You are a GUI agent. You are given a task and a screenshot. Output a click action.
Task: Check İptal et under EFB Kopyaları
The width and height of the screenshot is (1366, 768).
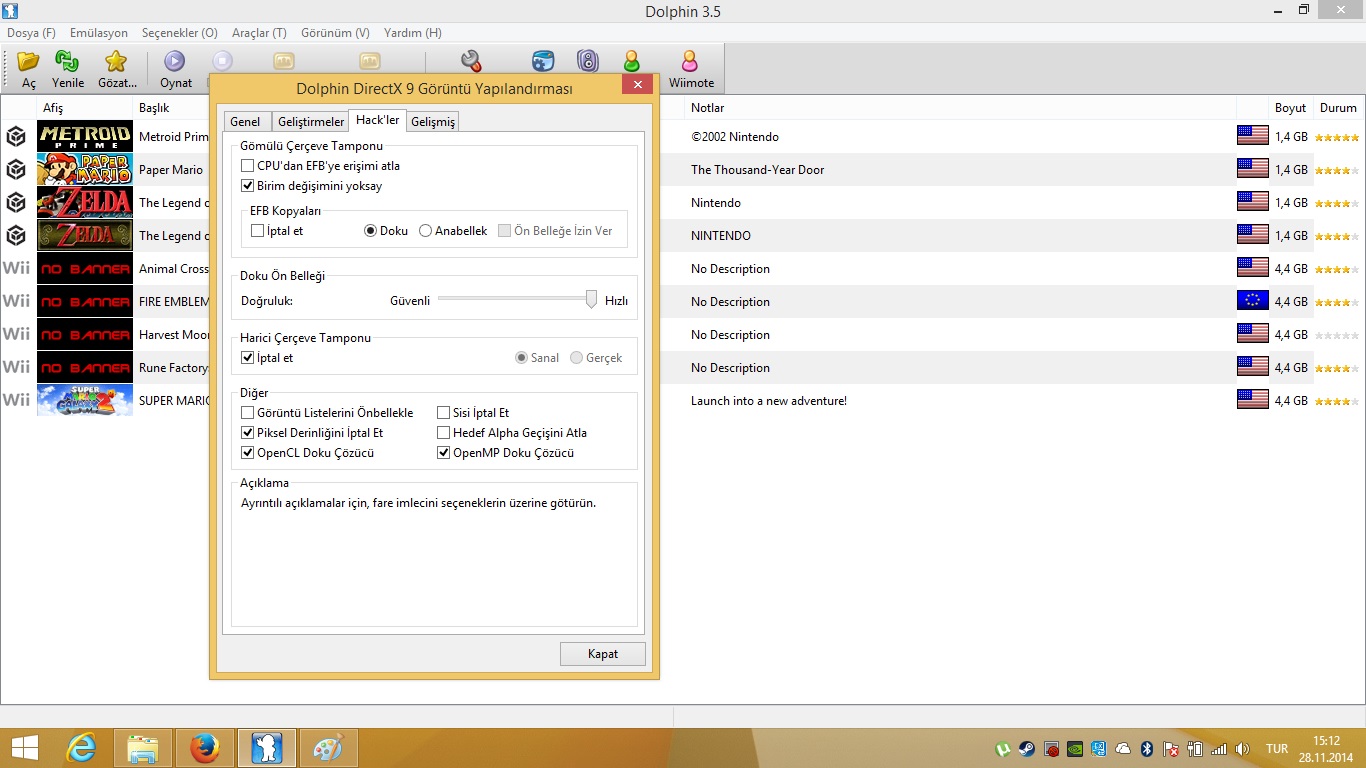pyautogui.click(x=257, y=231)
